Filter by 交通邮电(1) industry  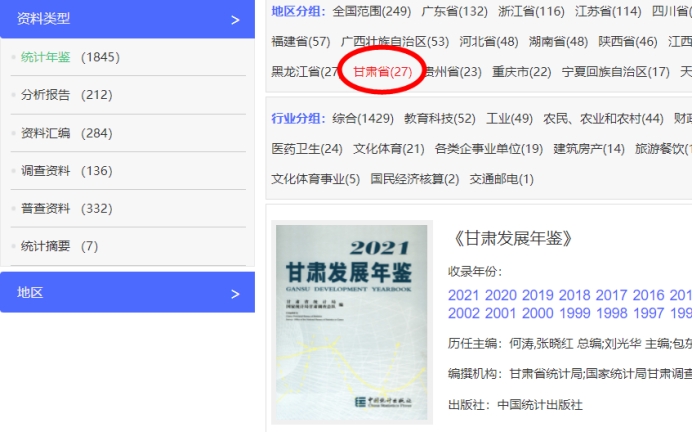click(x=500, y=179)
